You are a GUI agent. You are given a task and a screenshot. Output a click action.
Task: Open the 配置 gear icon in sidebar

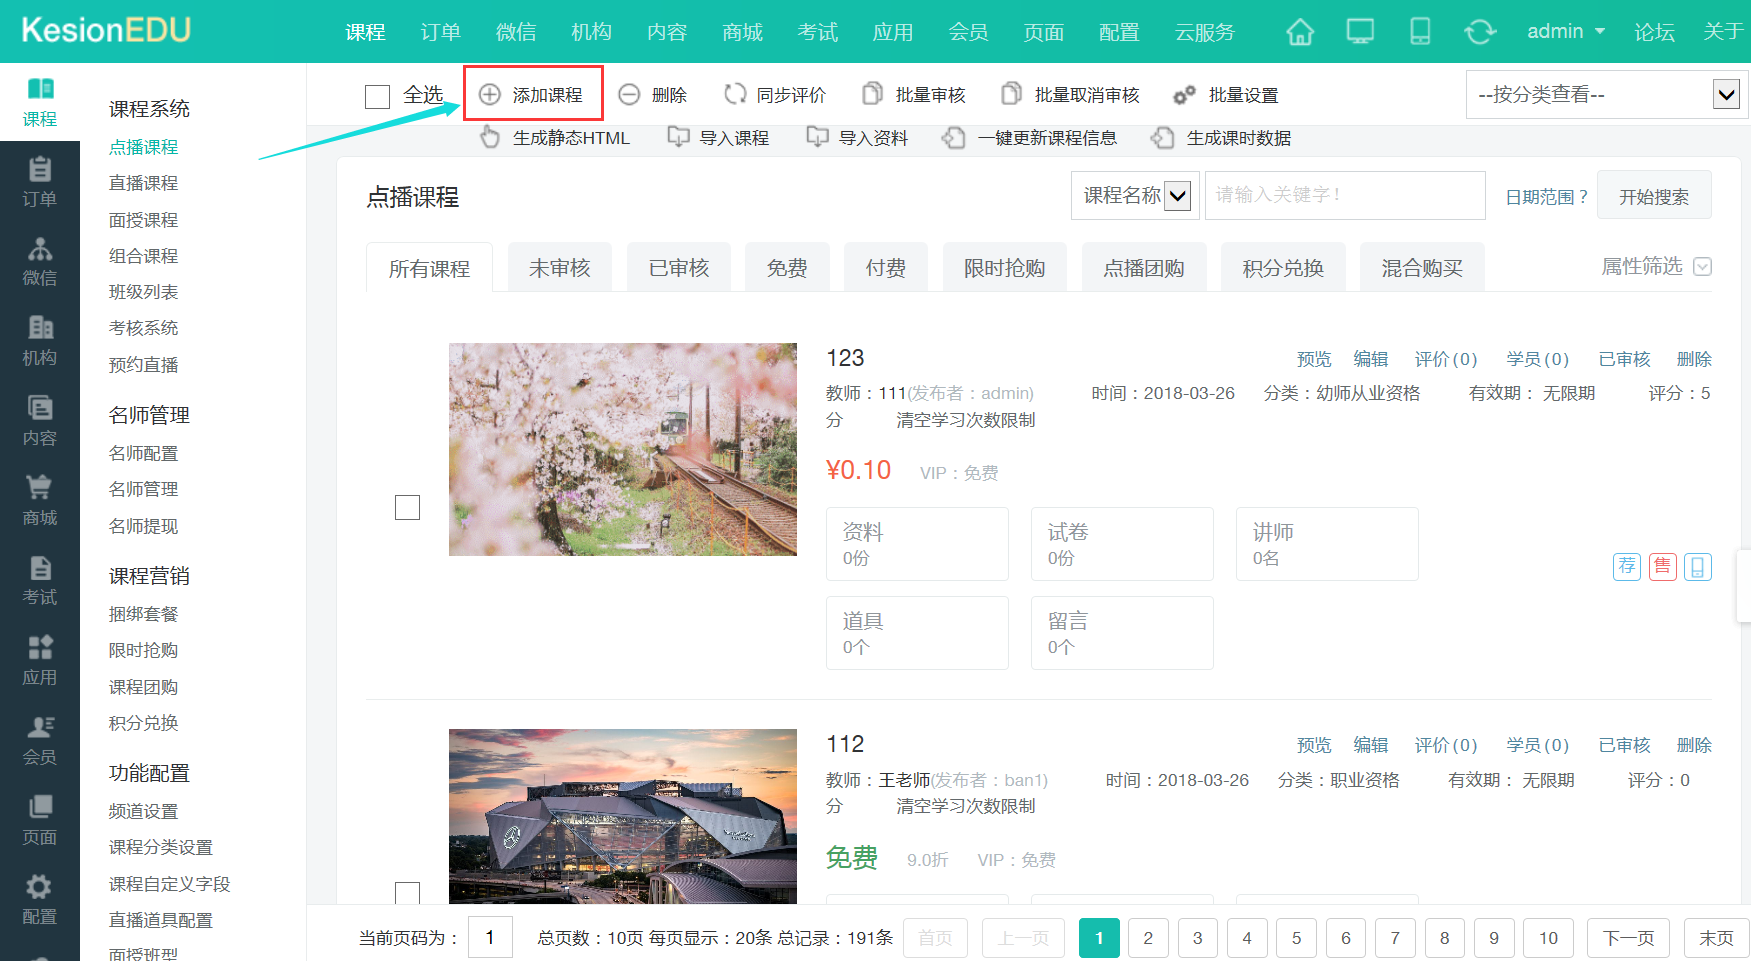(x=40, y=899)
